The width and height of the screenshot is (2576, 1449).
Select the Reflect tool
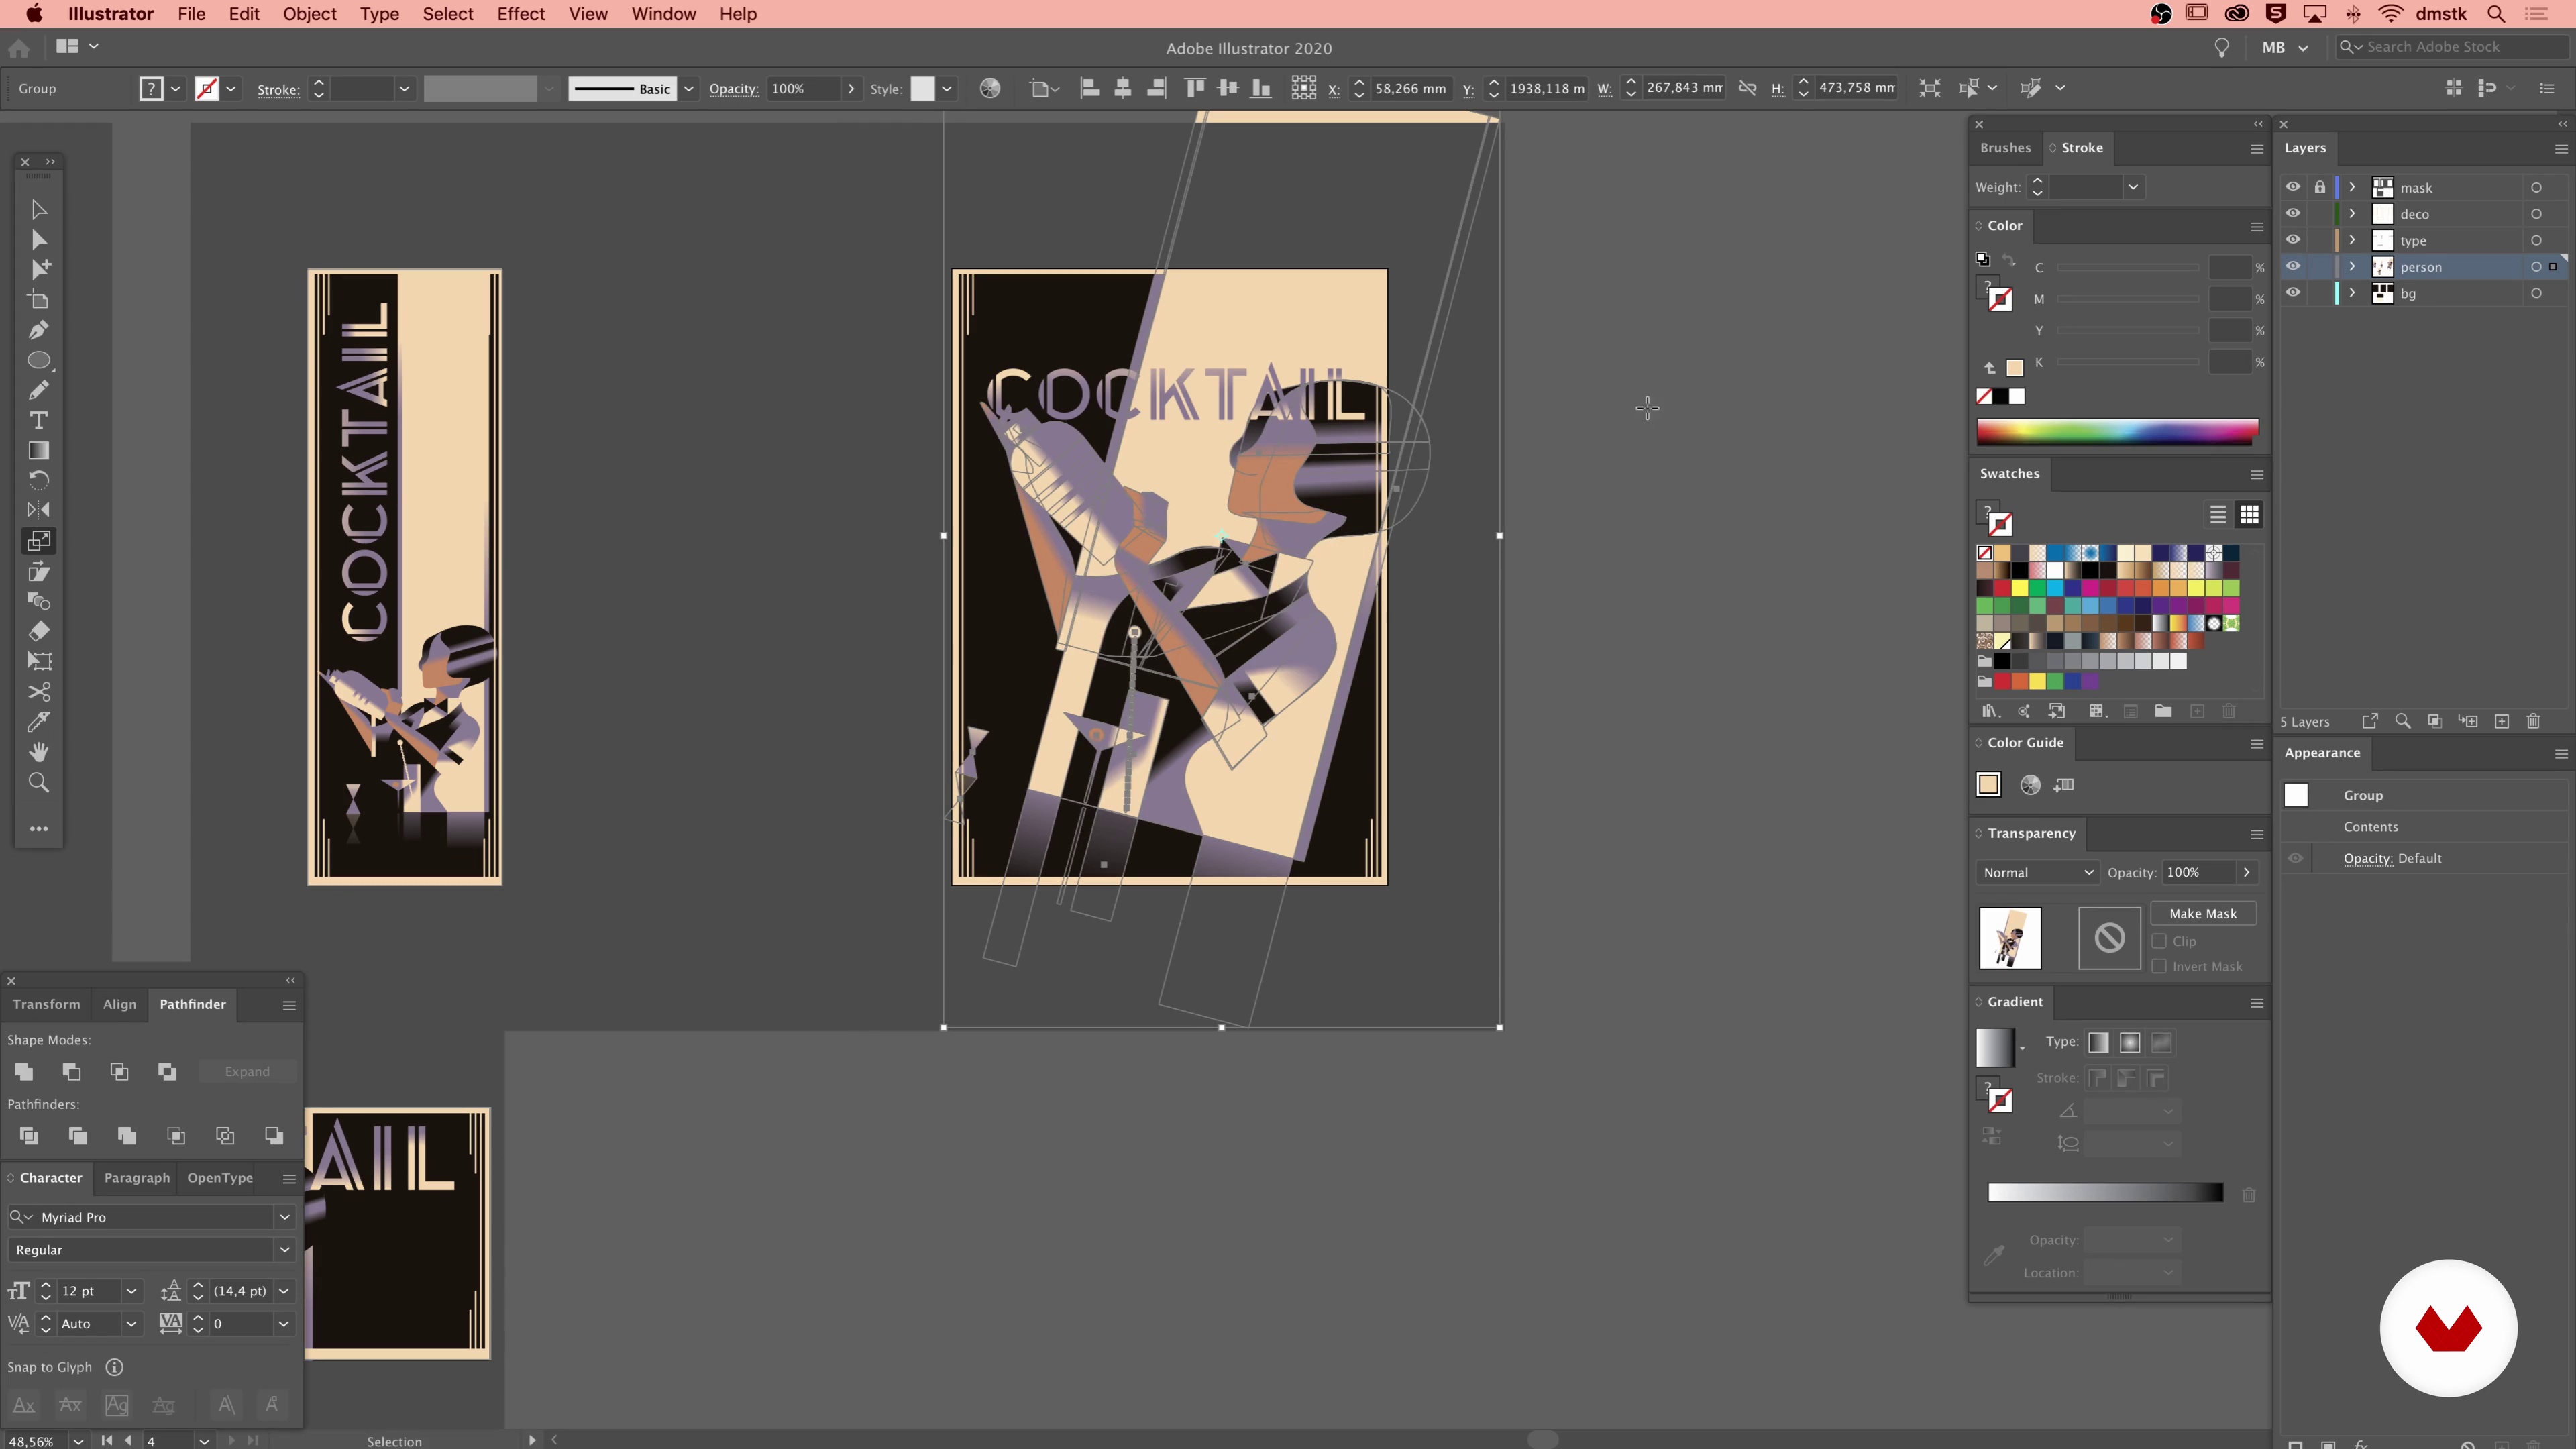coord(38,510)
